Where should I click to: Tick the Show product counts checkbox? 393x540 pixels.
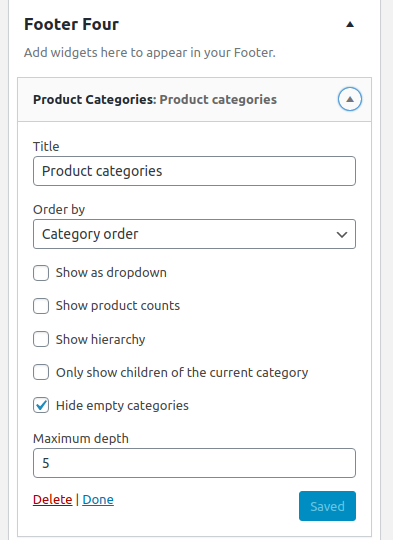(x=41, y=306)
